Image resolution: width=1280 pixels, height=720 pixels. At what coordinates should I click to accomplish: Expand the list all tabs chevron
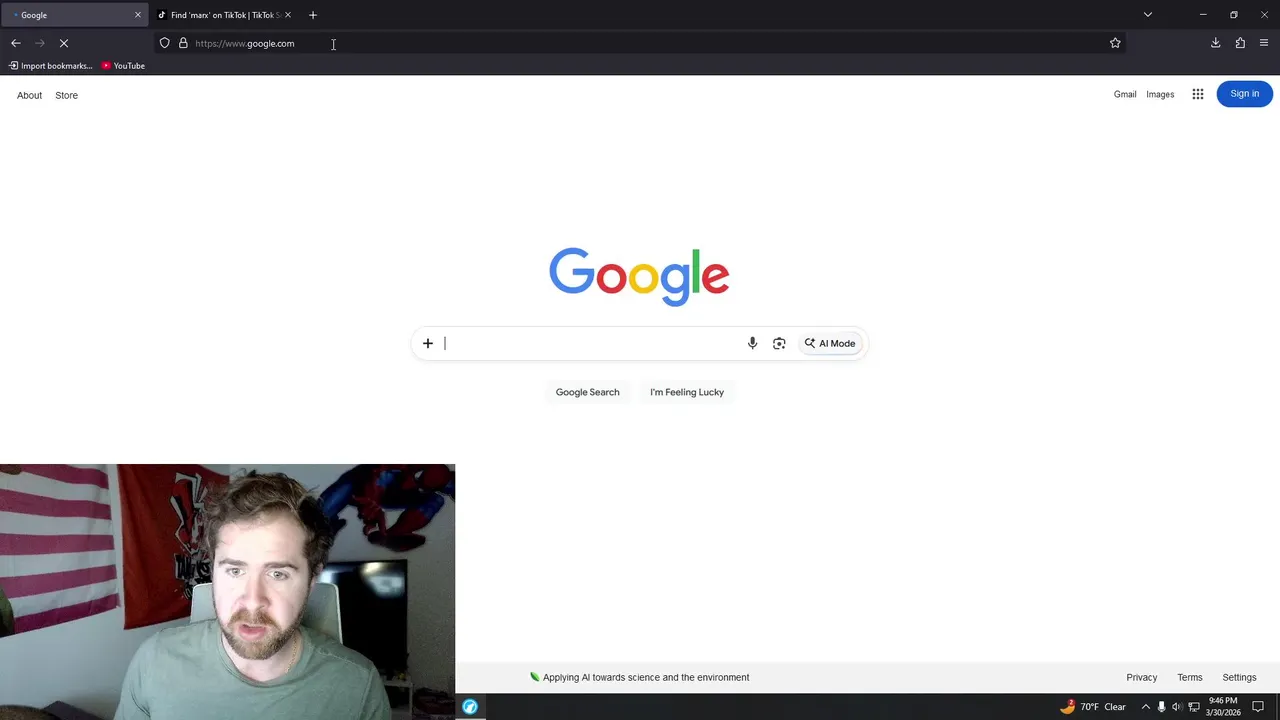click(1148, 15)
